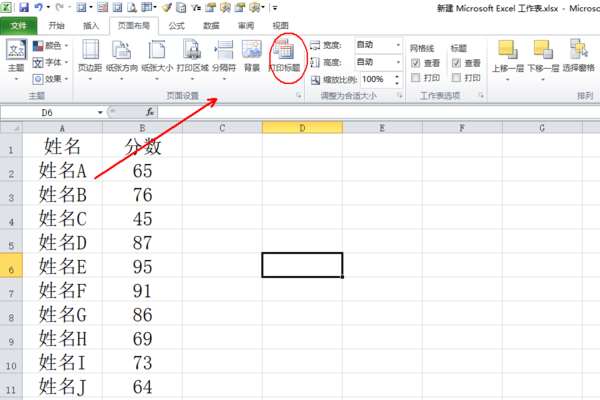Screen dimensions: 600x400
Task: Click the Save icon in quick access toolbar
Action: click(x=24, y=7)
